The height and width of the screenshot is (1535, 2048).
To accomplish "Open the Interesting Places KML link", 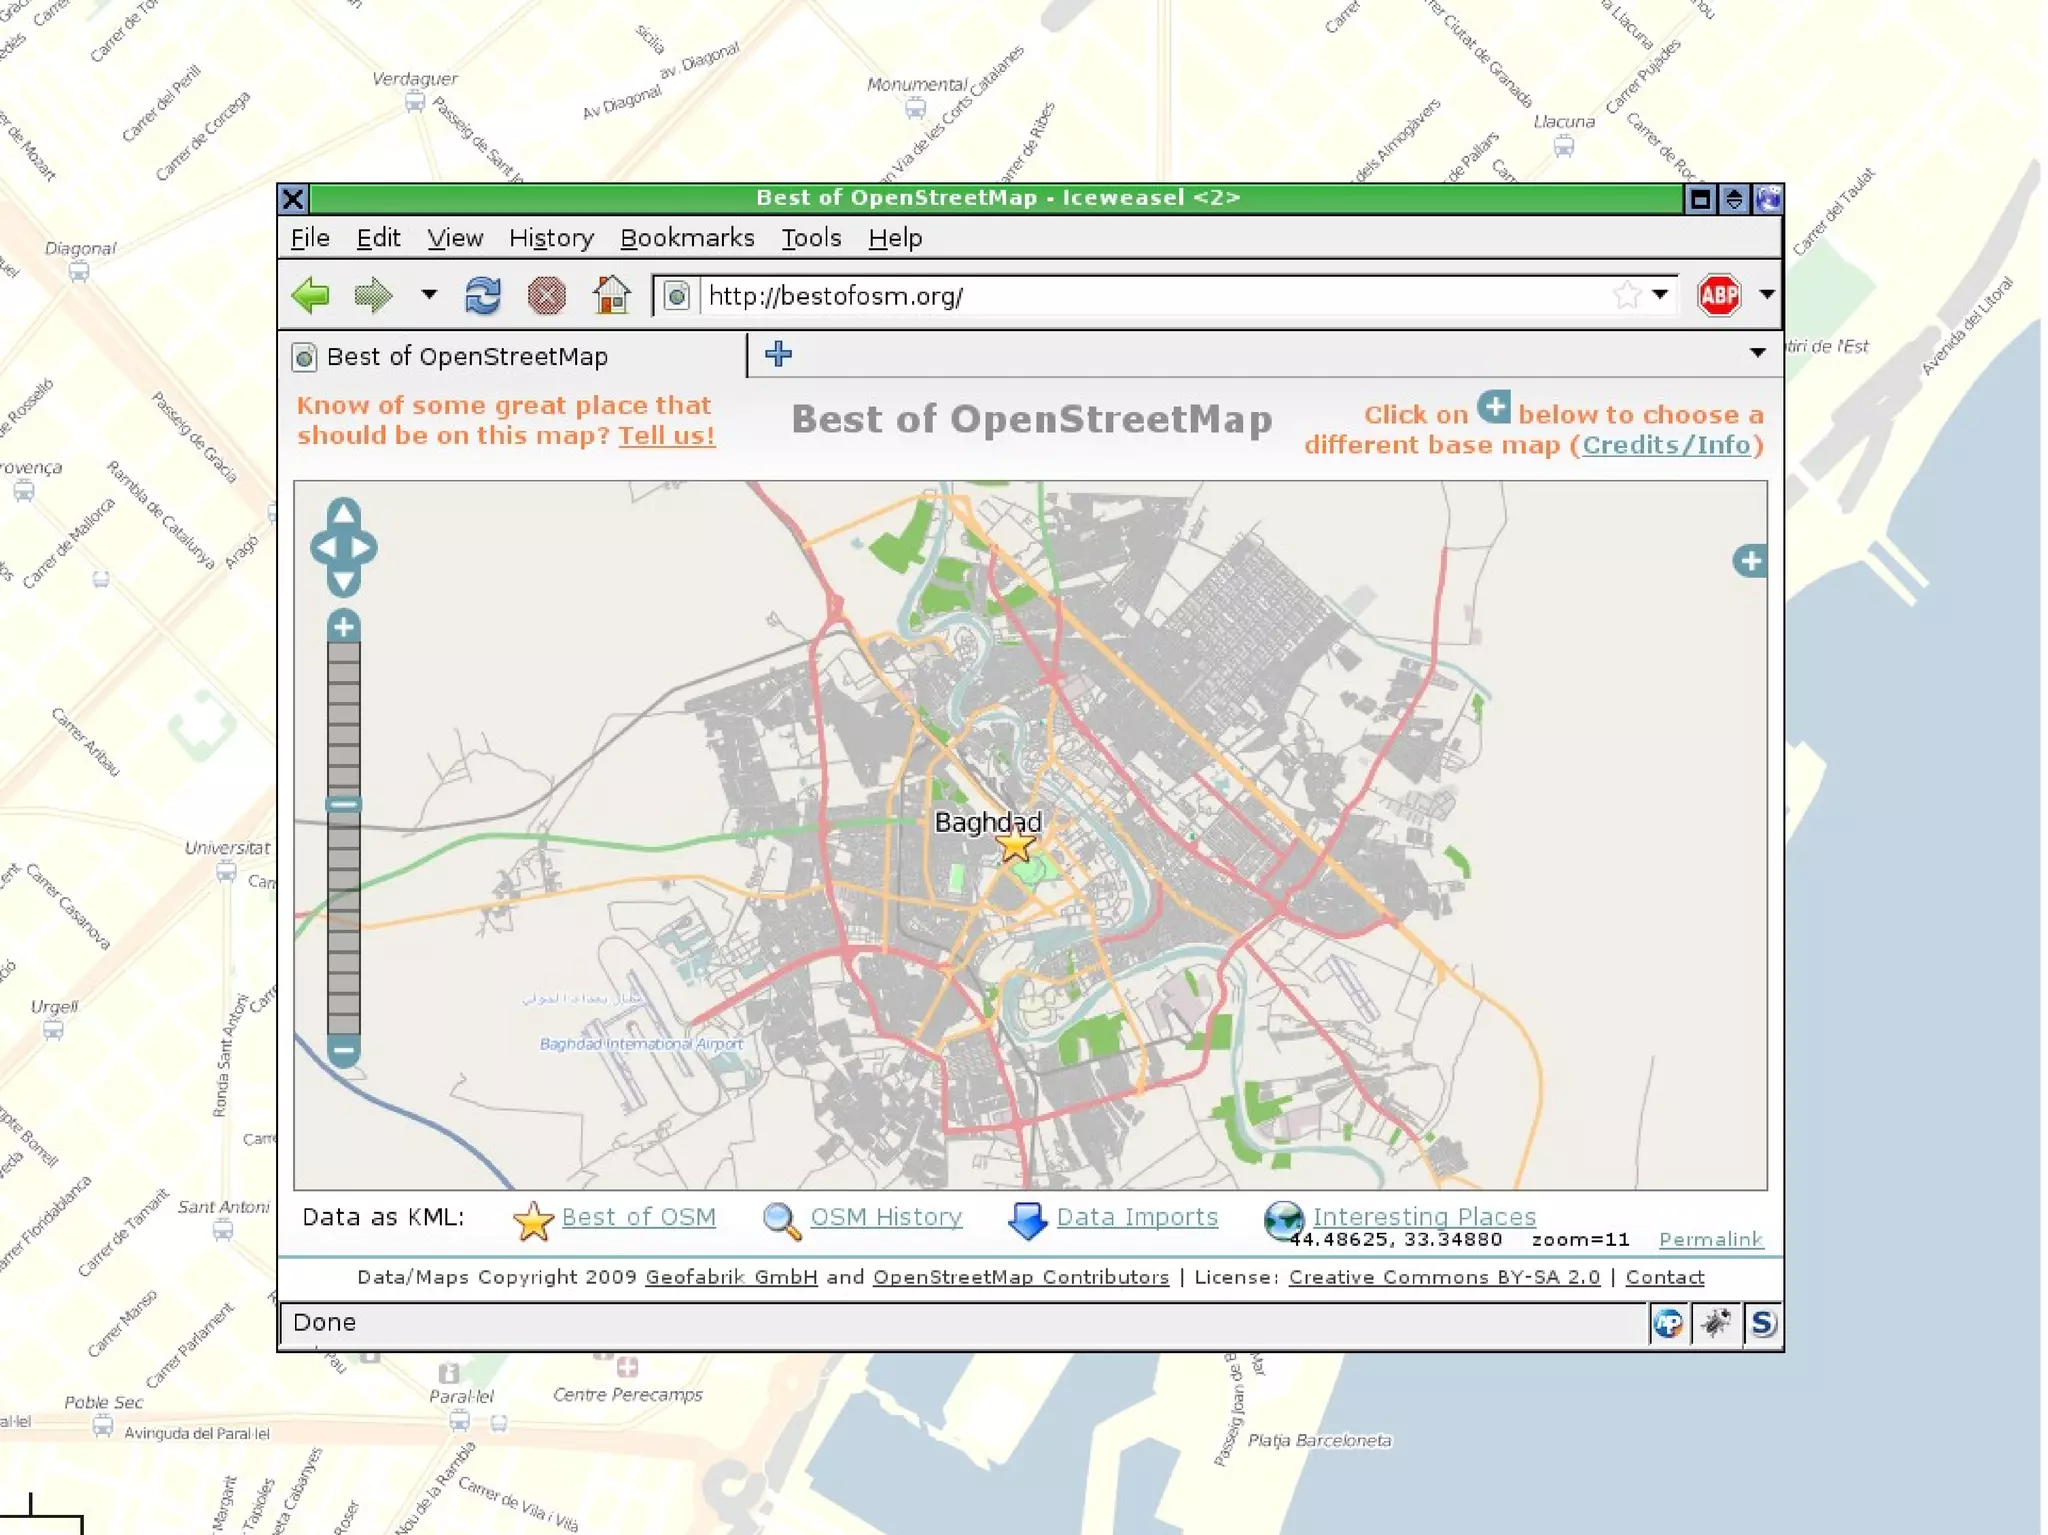I will (1423, 1216).
